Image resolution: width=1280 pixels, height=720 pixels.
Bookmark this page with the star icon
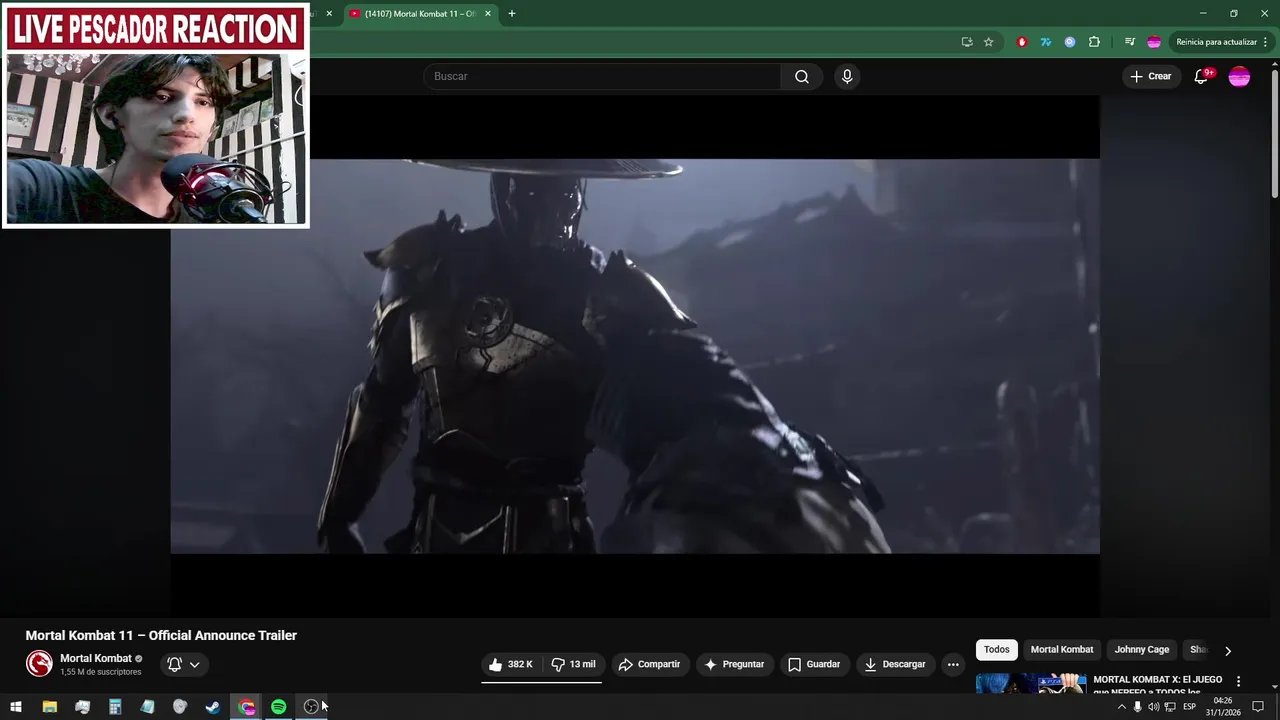988,42
